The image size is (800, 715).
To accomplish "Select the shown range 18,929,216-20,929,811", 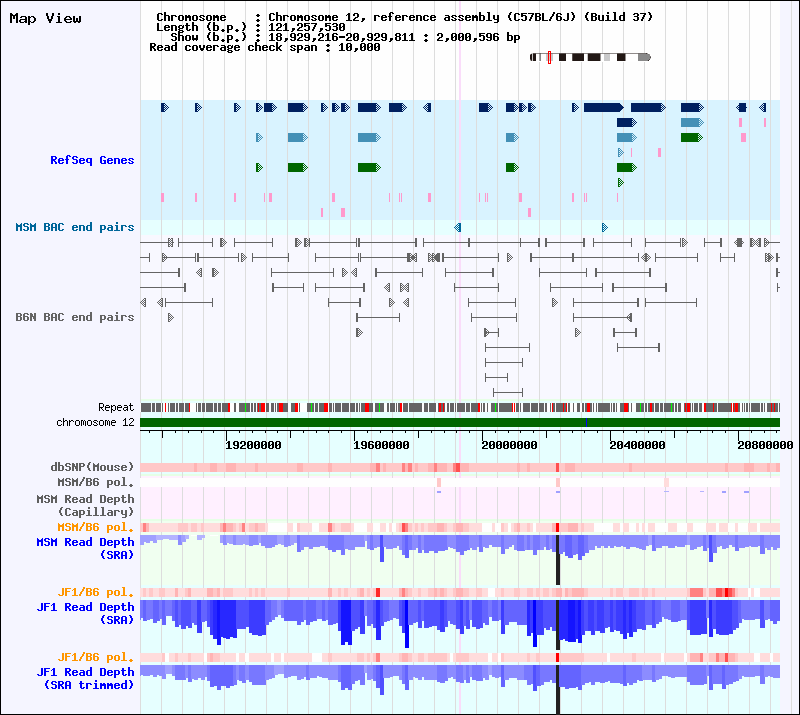I will point(342,37).
